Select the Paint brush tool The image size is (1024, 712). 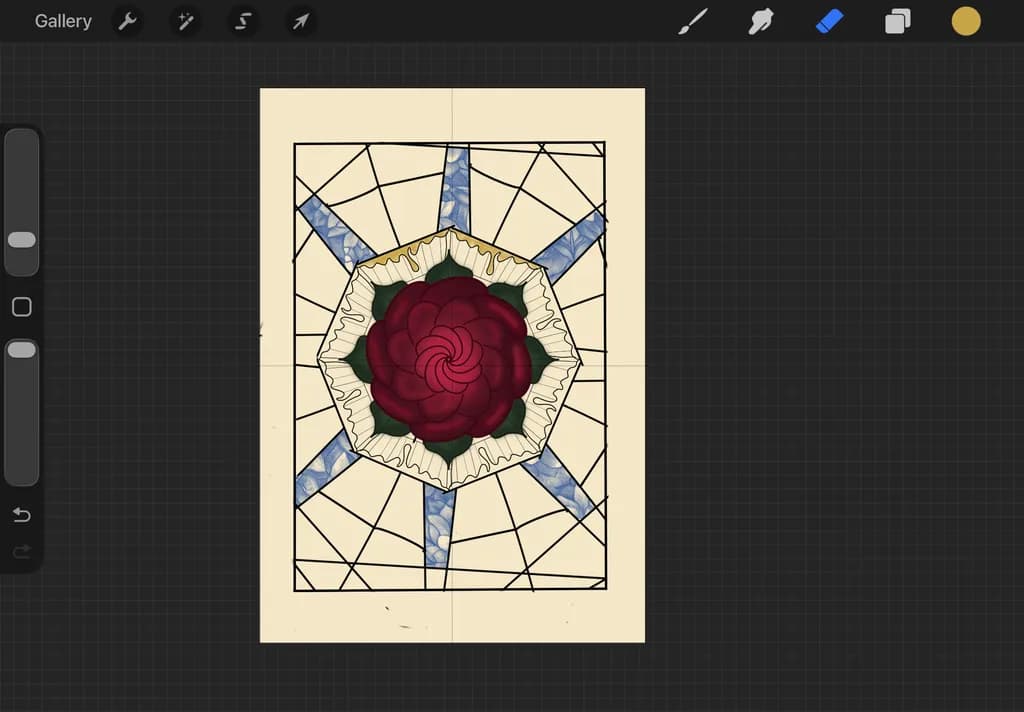[693, 22]
